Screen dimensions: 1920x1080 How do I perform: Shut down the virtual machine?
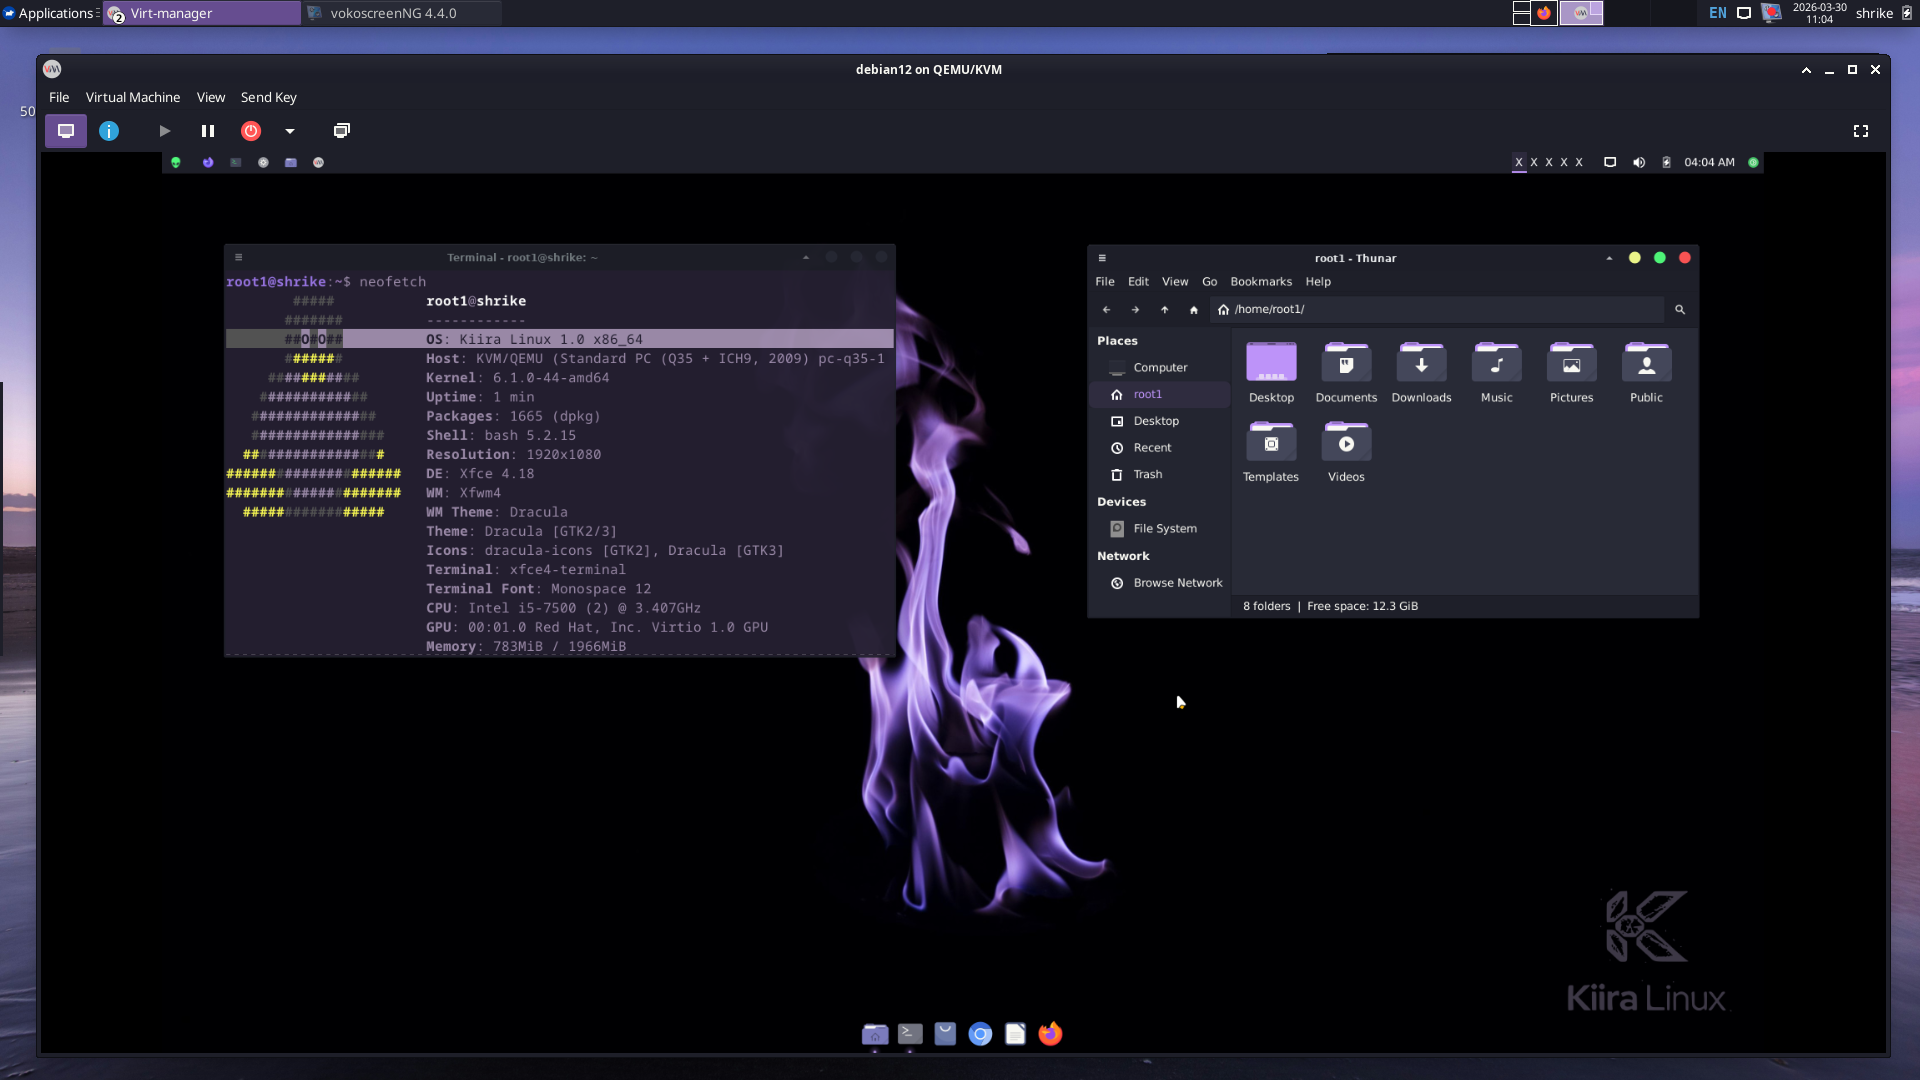pyautogui.click(x=251, y=131)
